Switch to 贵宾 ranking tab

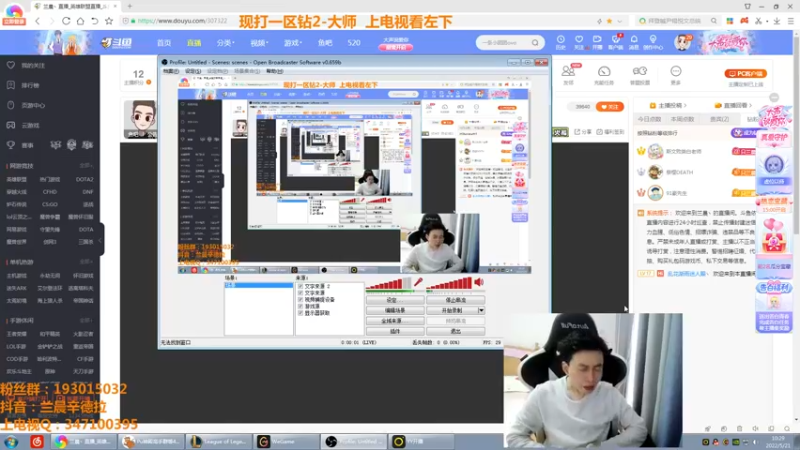[719, 119]
